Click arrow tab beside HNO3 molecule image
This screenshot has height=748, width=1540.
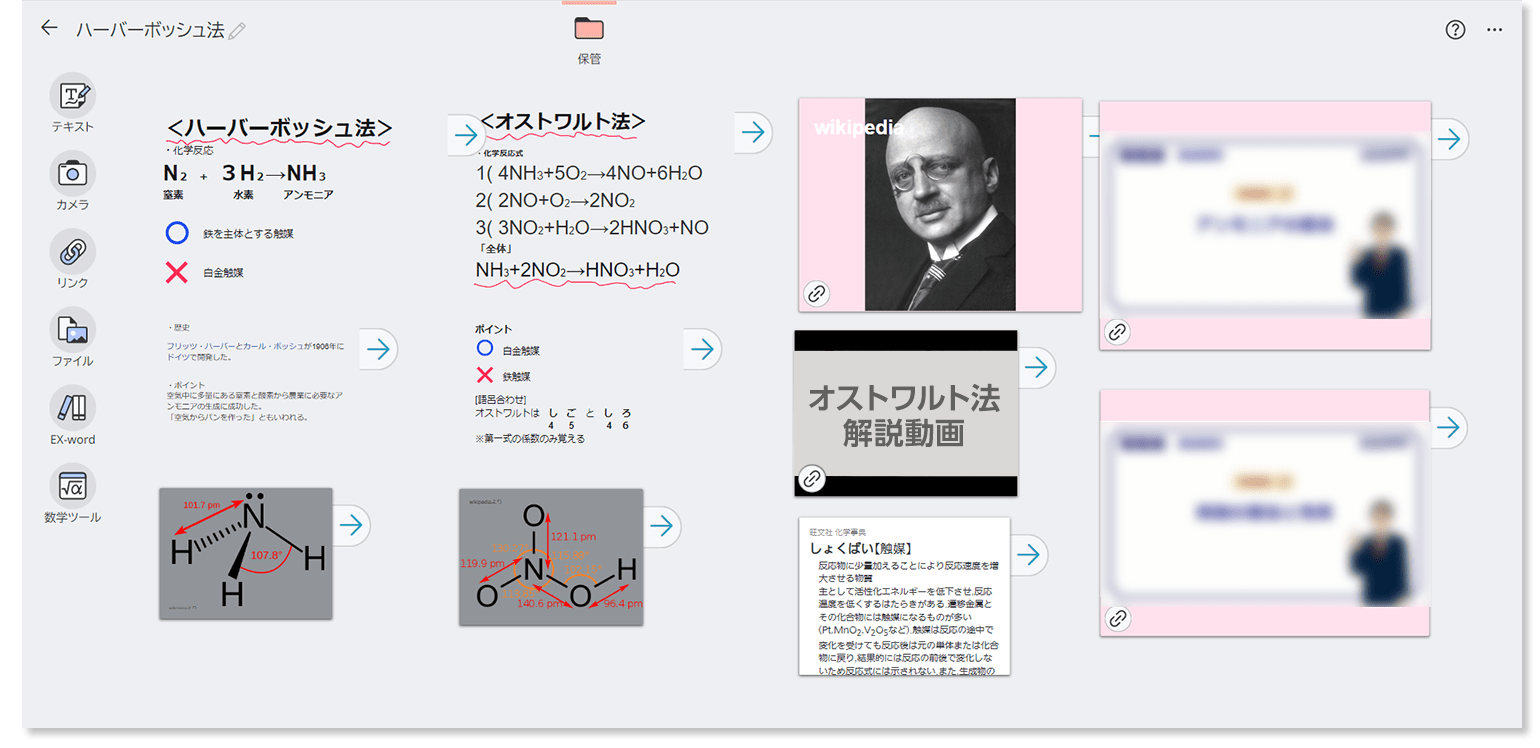point(661,526)
